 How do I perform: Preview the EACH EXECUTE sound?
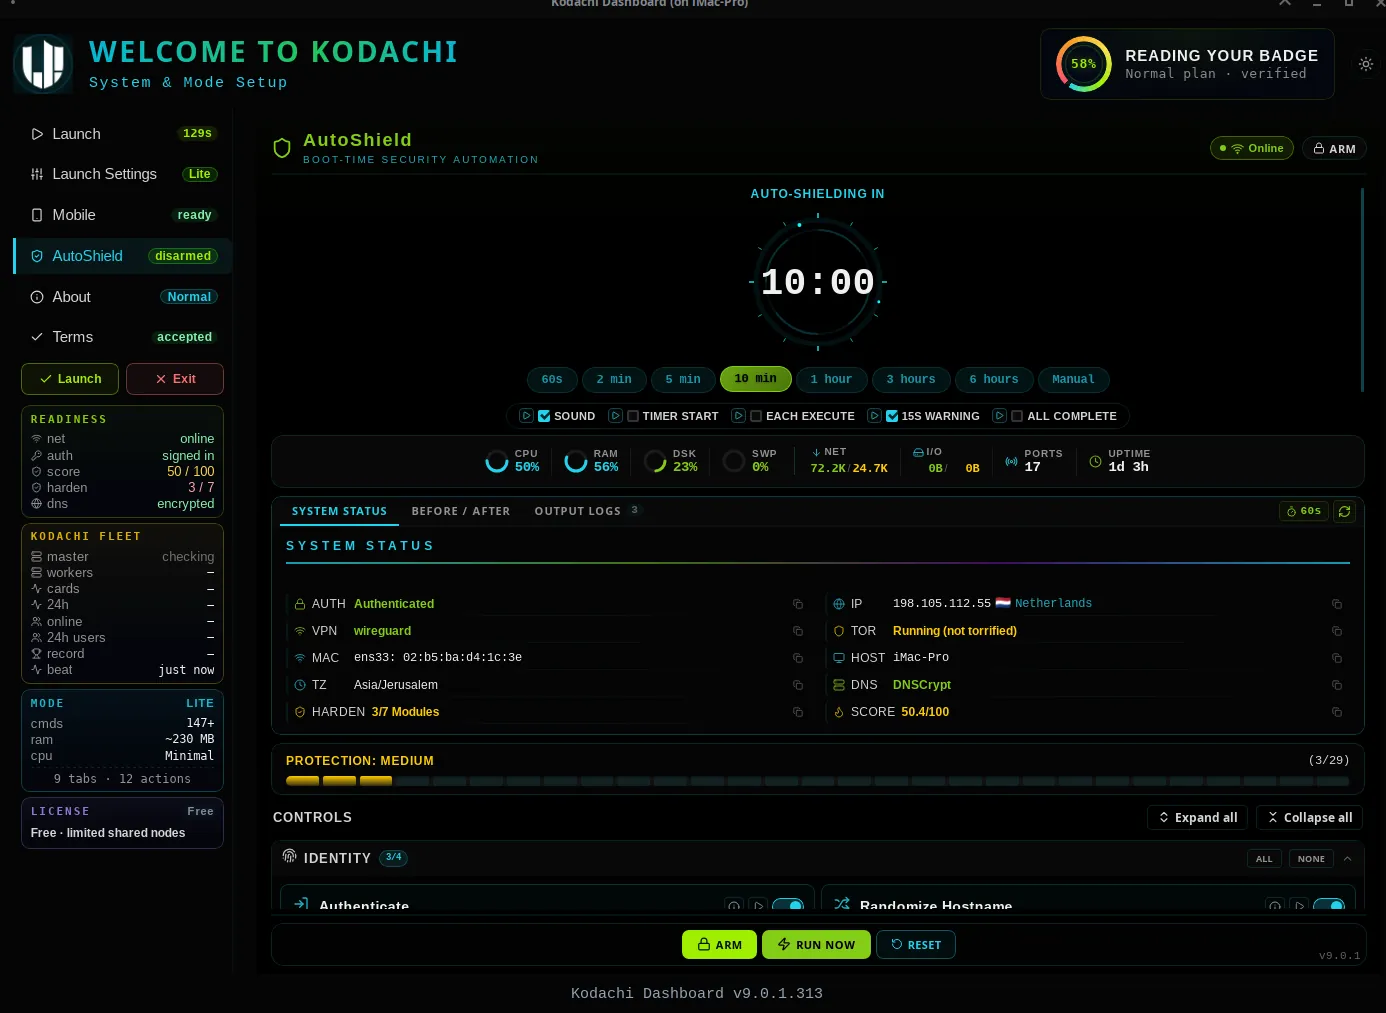(738, 416)
